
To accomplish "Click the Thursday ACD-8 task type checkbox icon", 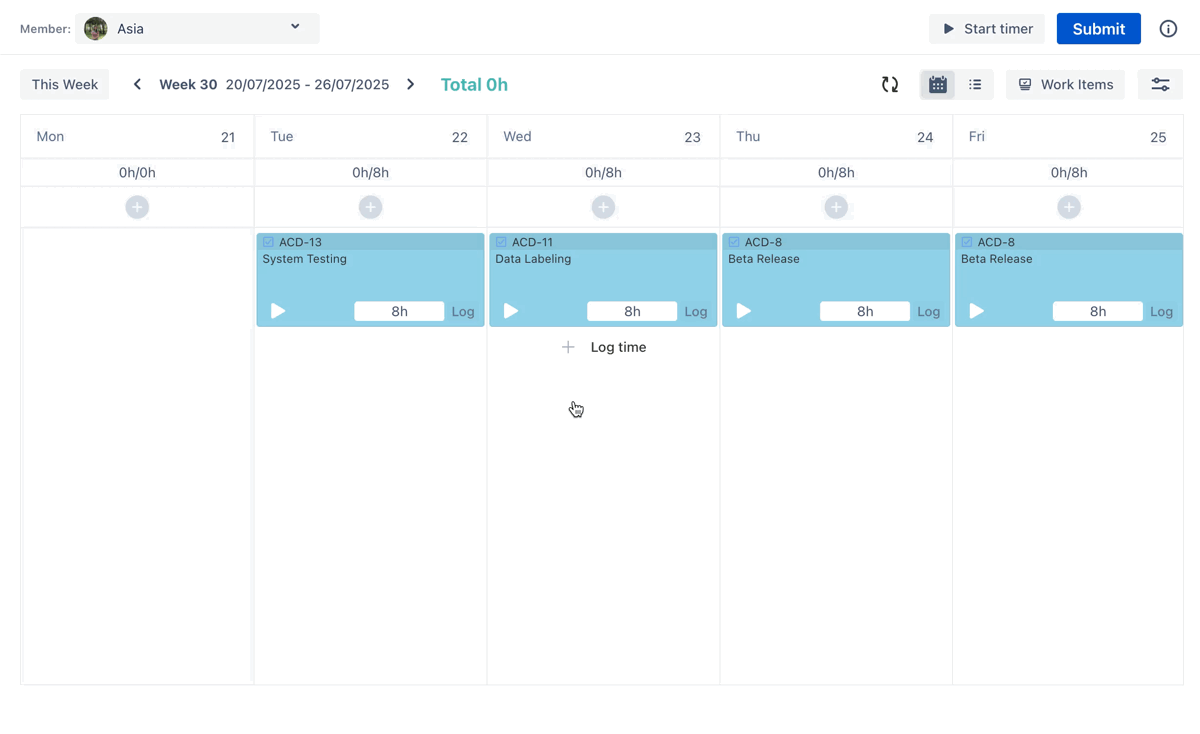I will (x=734, y=242).
